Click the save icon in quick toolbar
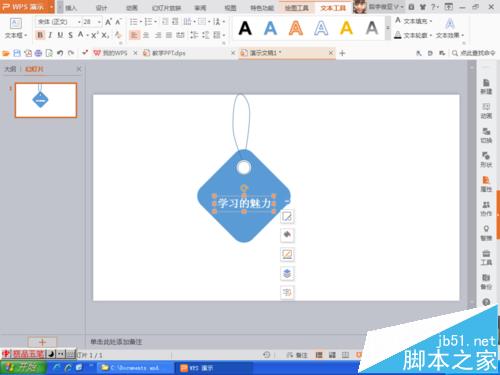The image size is (500, 375). pyautogui.click(x=17, y=53)
